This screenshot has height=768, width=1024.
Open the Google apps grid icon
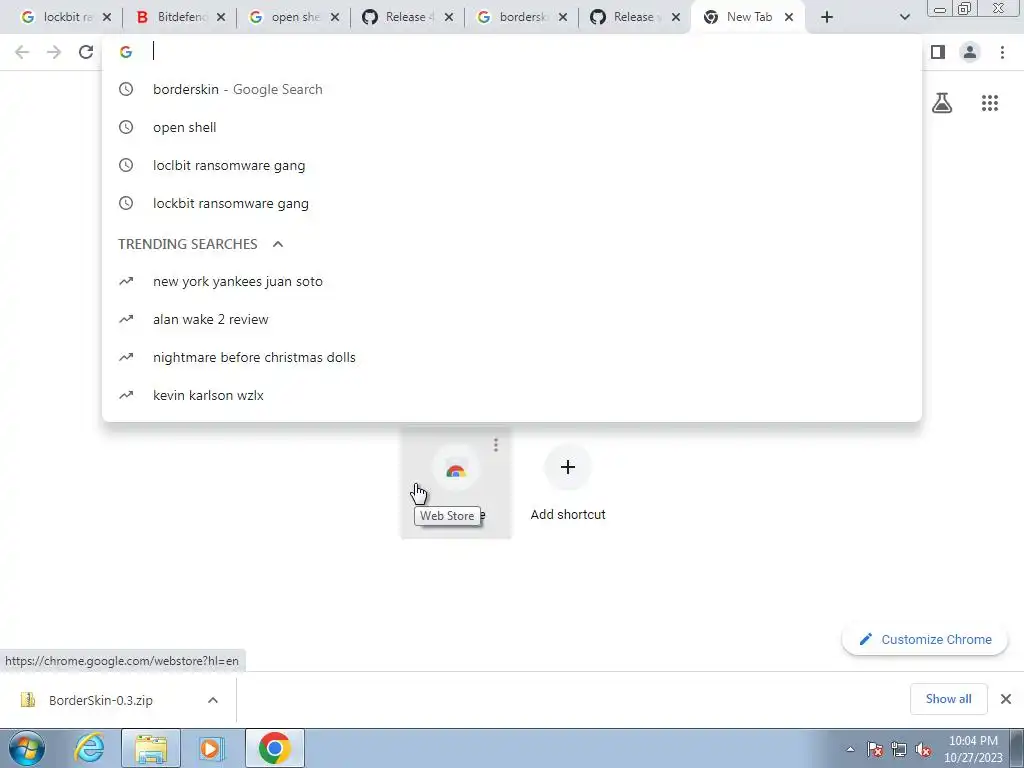[x=990, y=103]
